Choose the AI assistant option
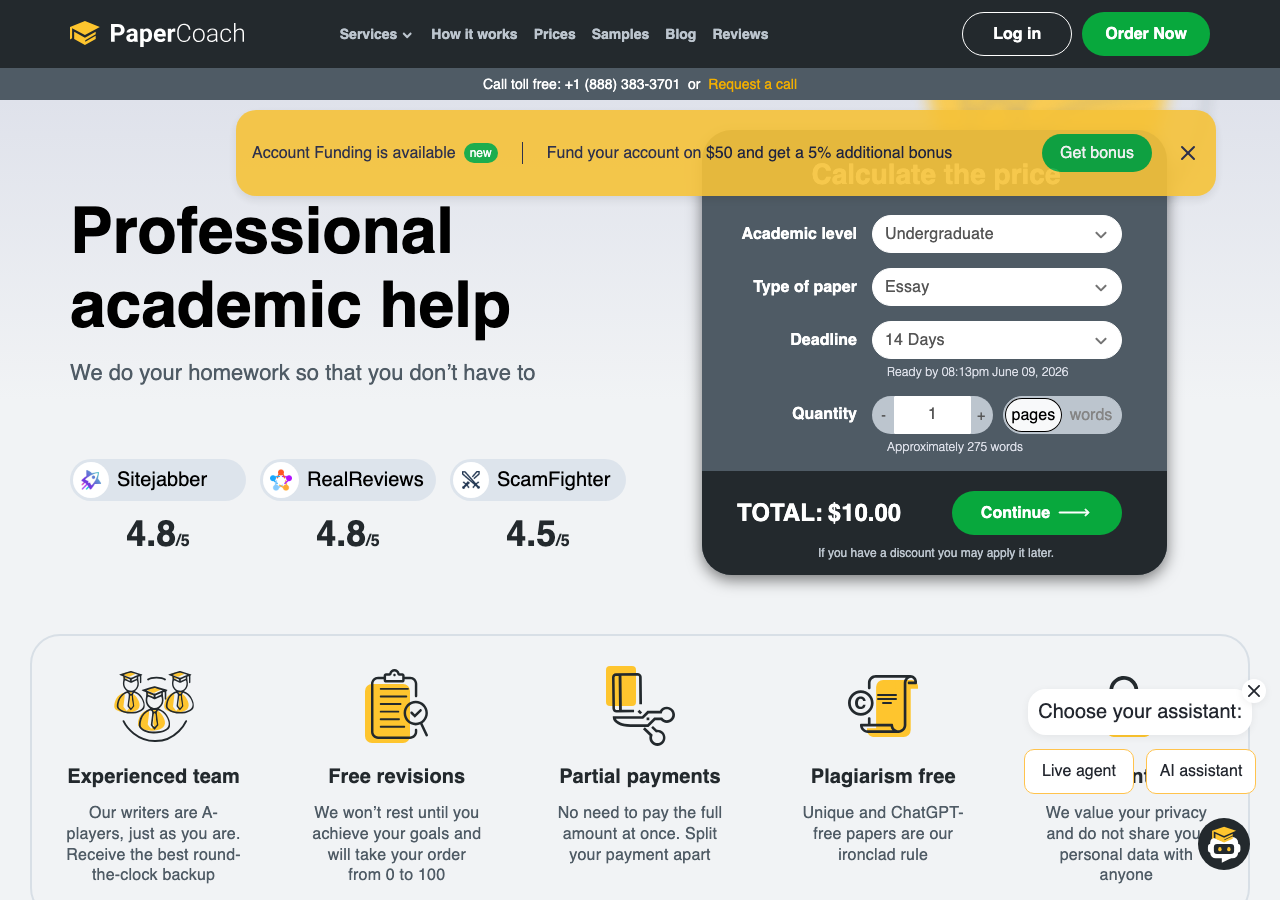 coord(1201,771)
